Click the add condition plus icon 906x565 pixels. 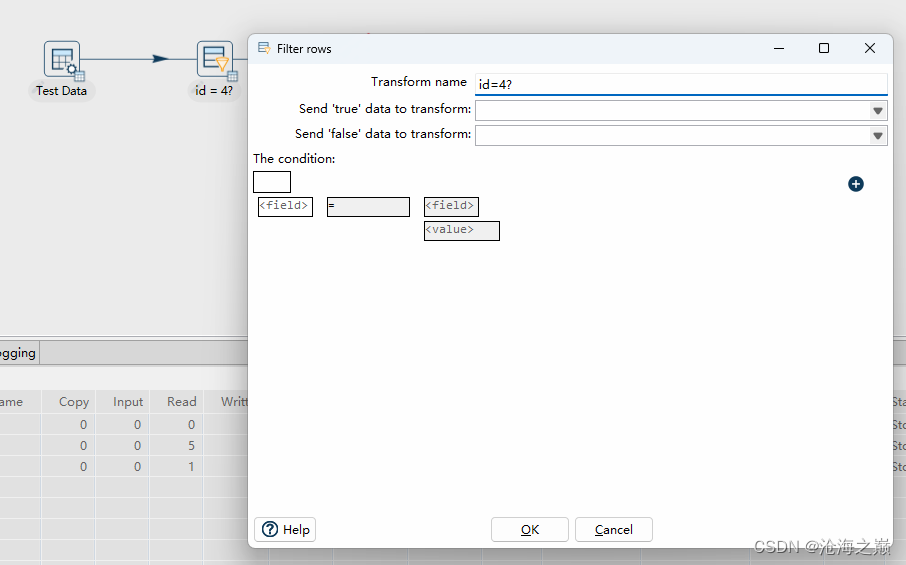856,184
